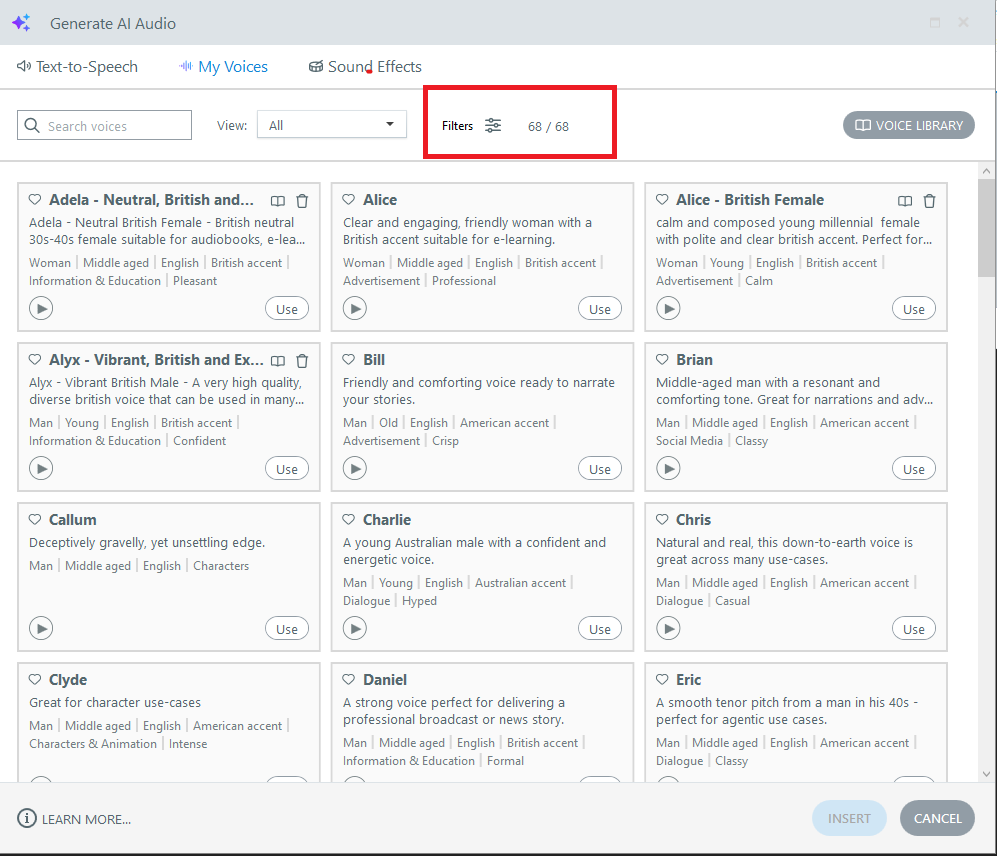Toggle heart favorite on Brian voice
This screenshot has height=856, width=997.
(662, 360)
